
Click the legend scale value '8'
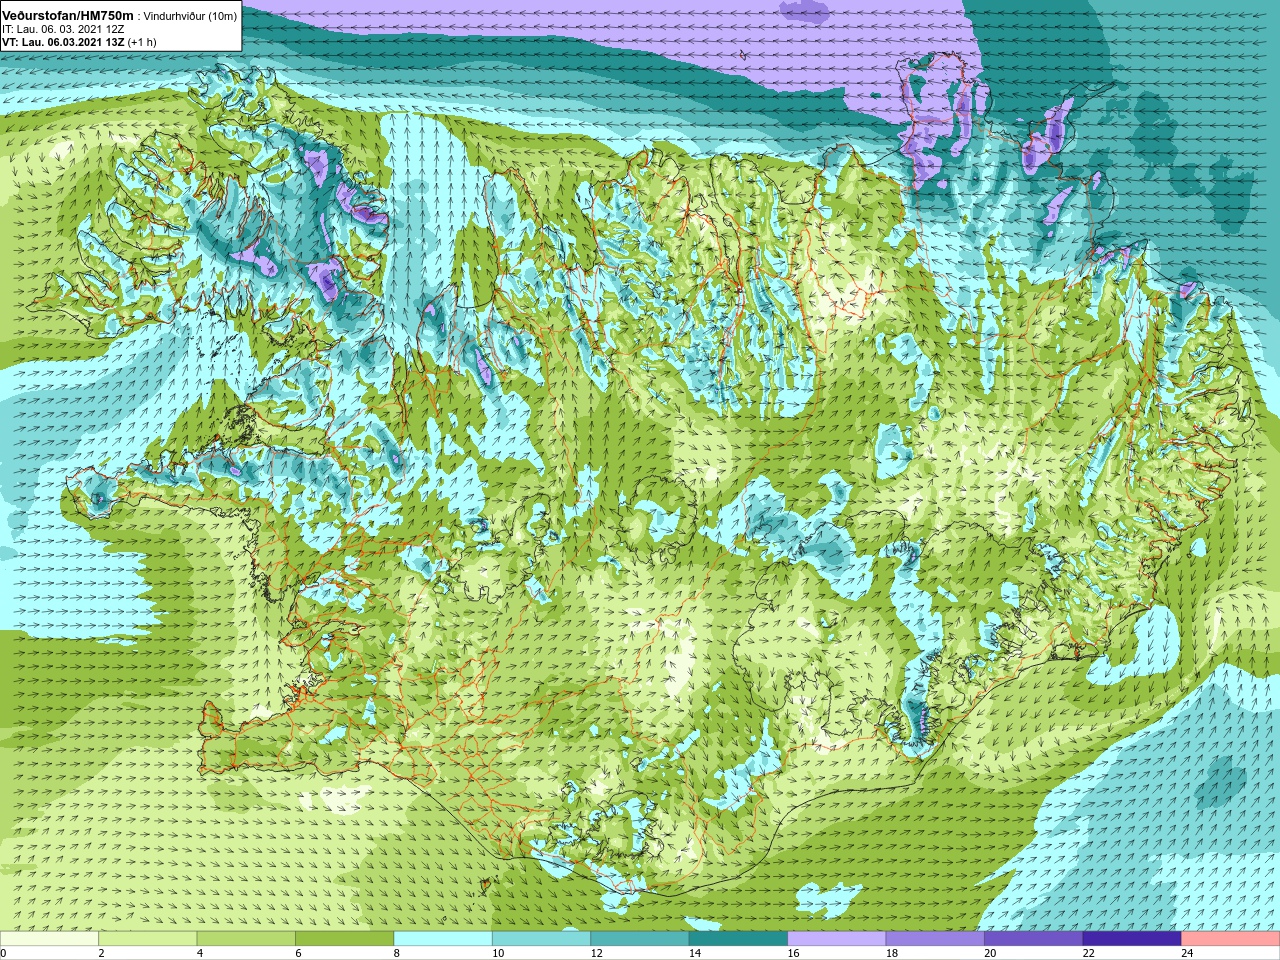point(397,953)
